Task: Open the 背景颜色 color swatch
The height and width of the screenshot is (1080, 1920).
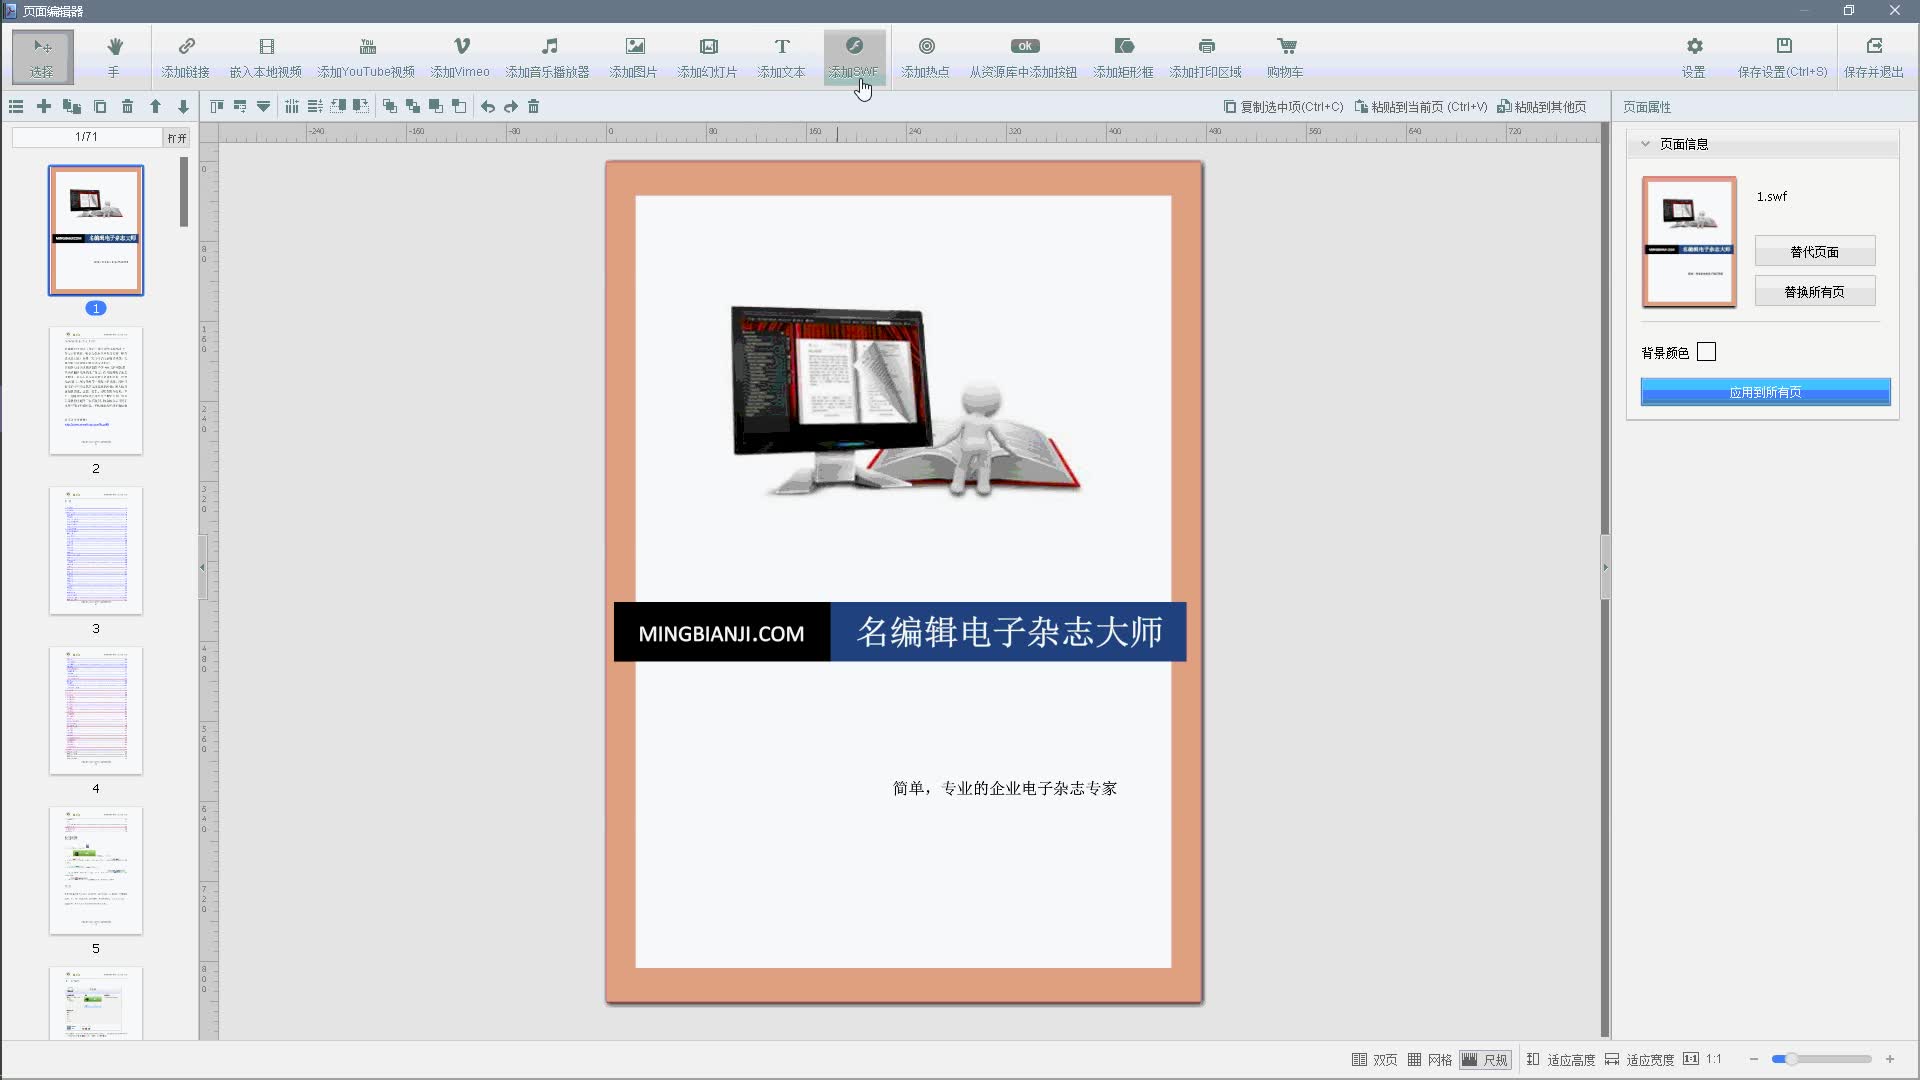Action: pyautogui.click(x=1707, y=352)
